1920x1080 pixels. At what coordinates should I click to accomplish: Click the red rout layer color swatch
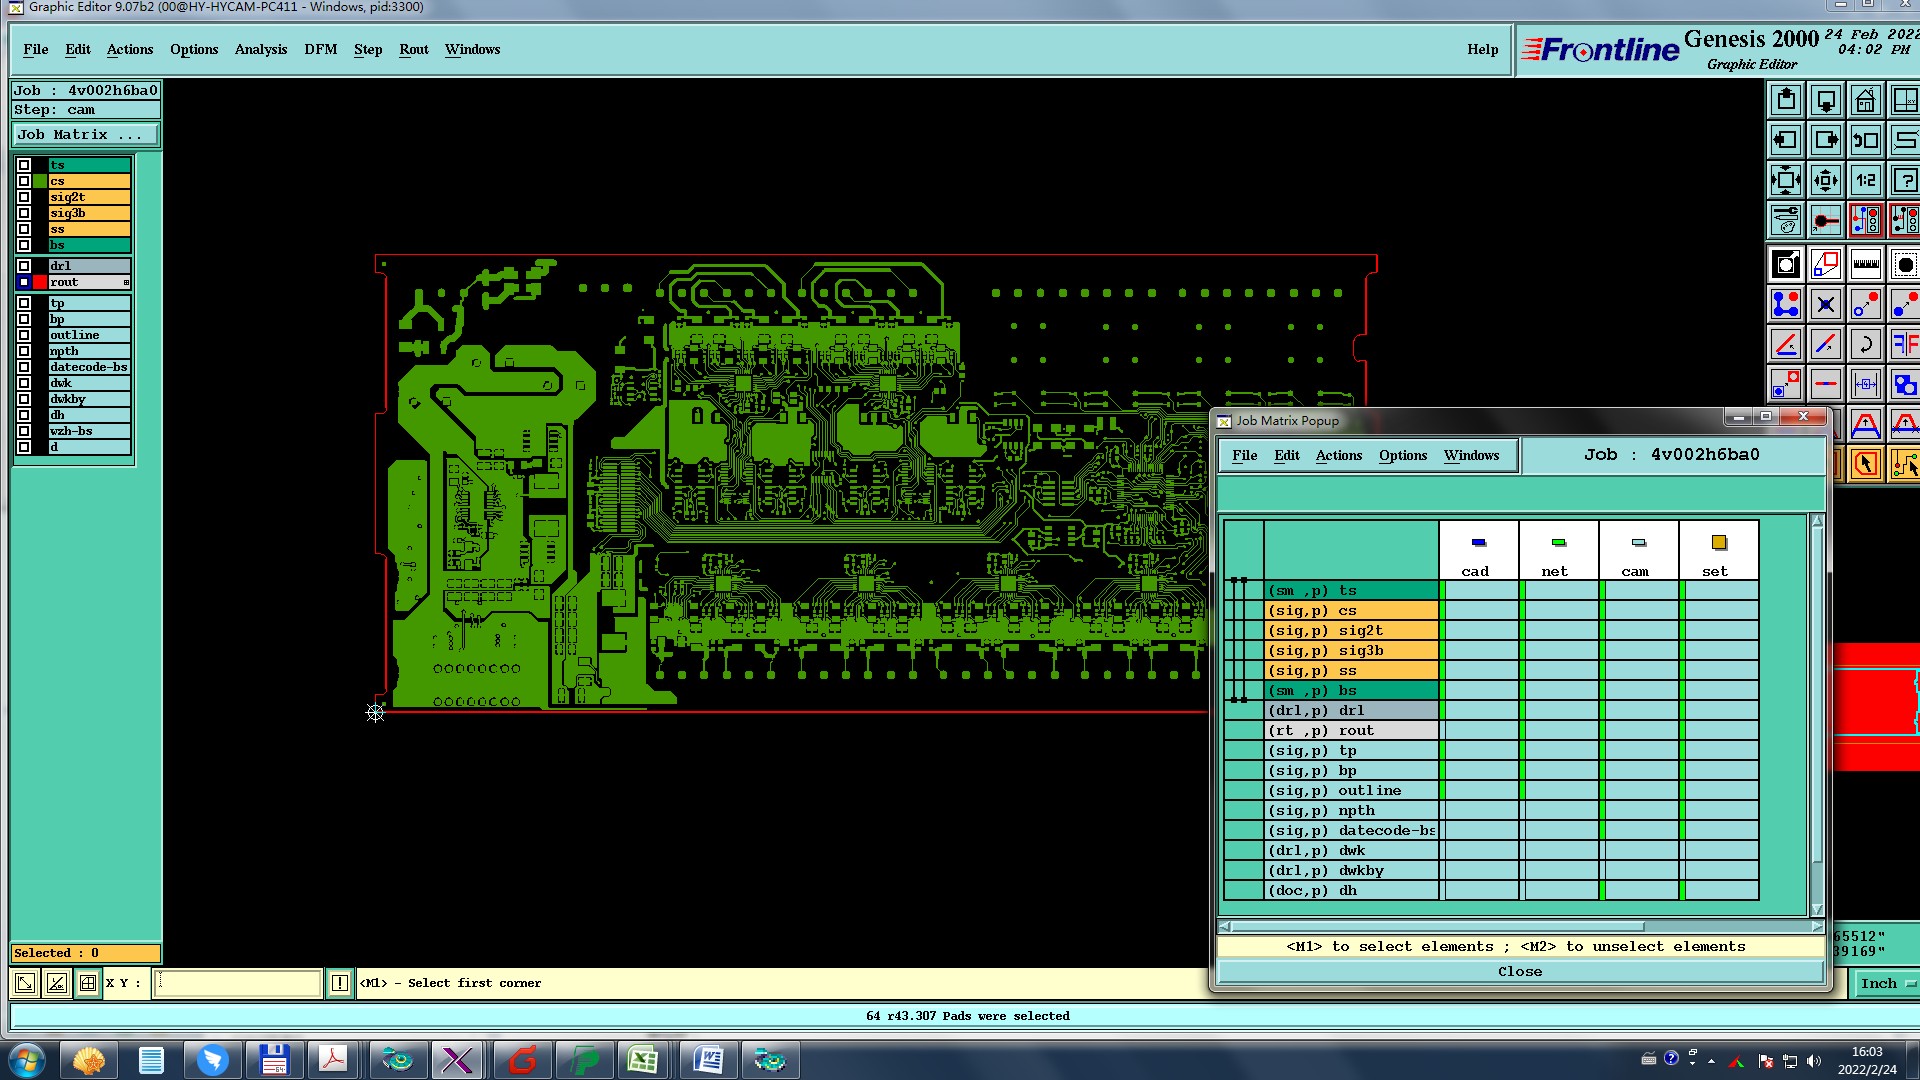point(40,282)
